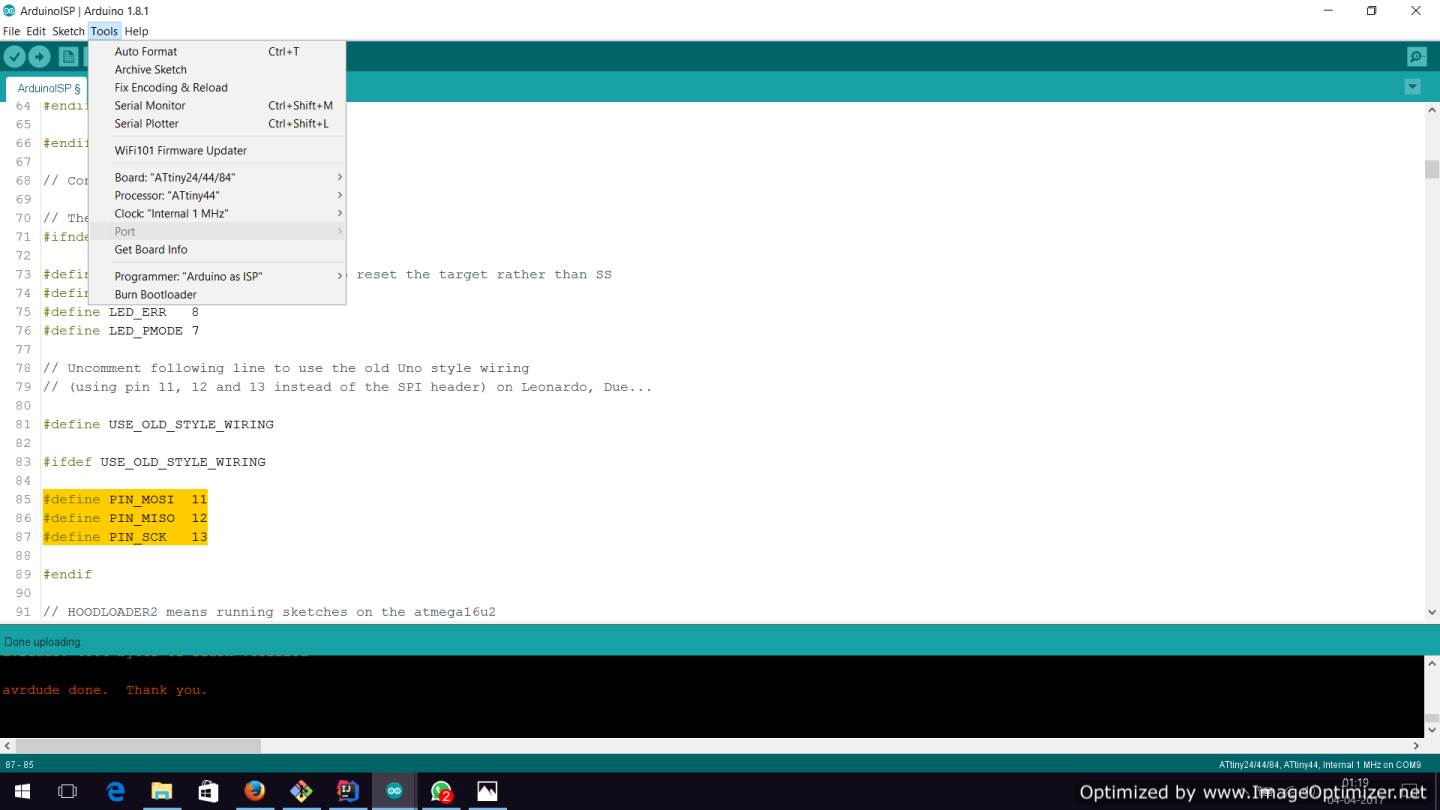
Task: Open the Edit menu
Action: 36,31
